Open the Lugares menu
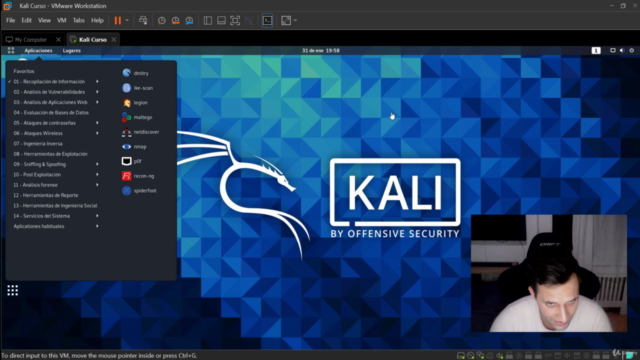Viewport: 640px width, 360px height. [72, 51]
